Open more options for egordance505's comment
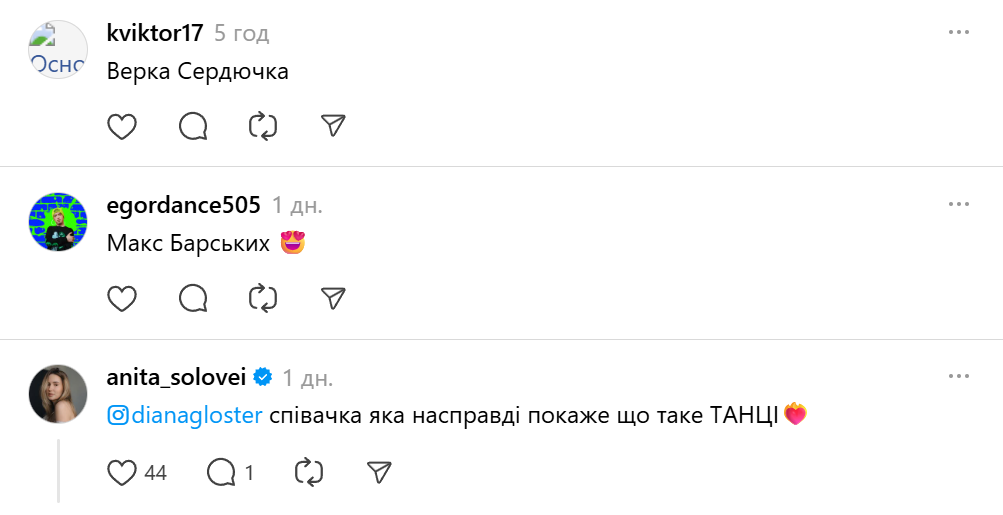 959,205
